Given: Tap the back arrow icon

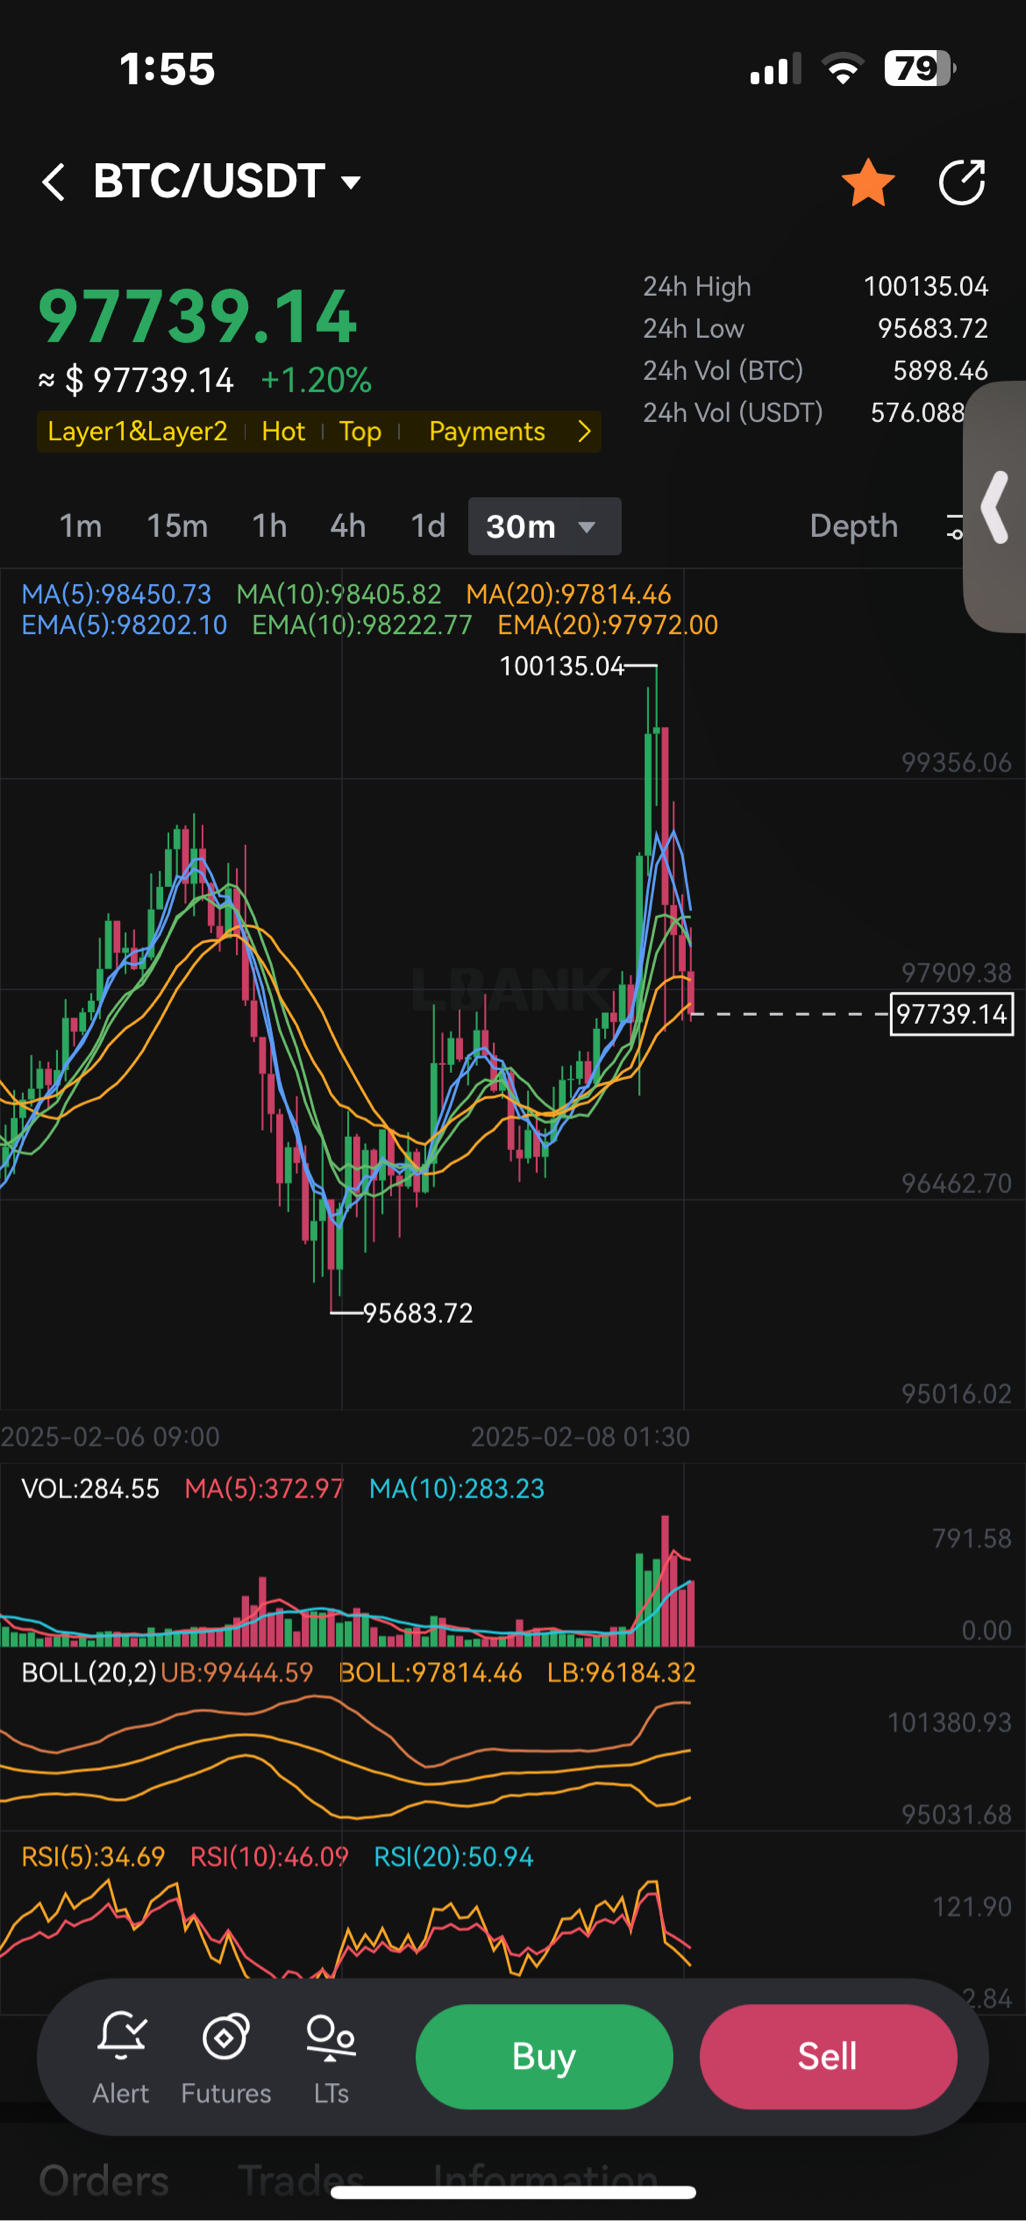Looking at the screenshot, I should tap(54, 182).
